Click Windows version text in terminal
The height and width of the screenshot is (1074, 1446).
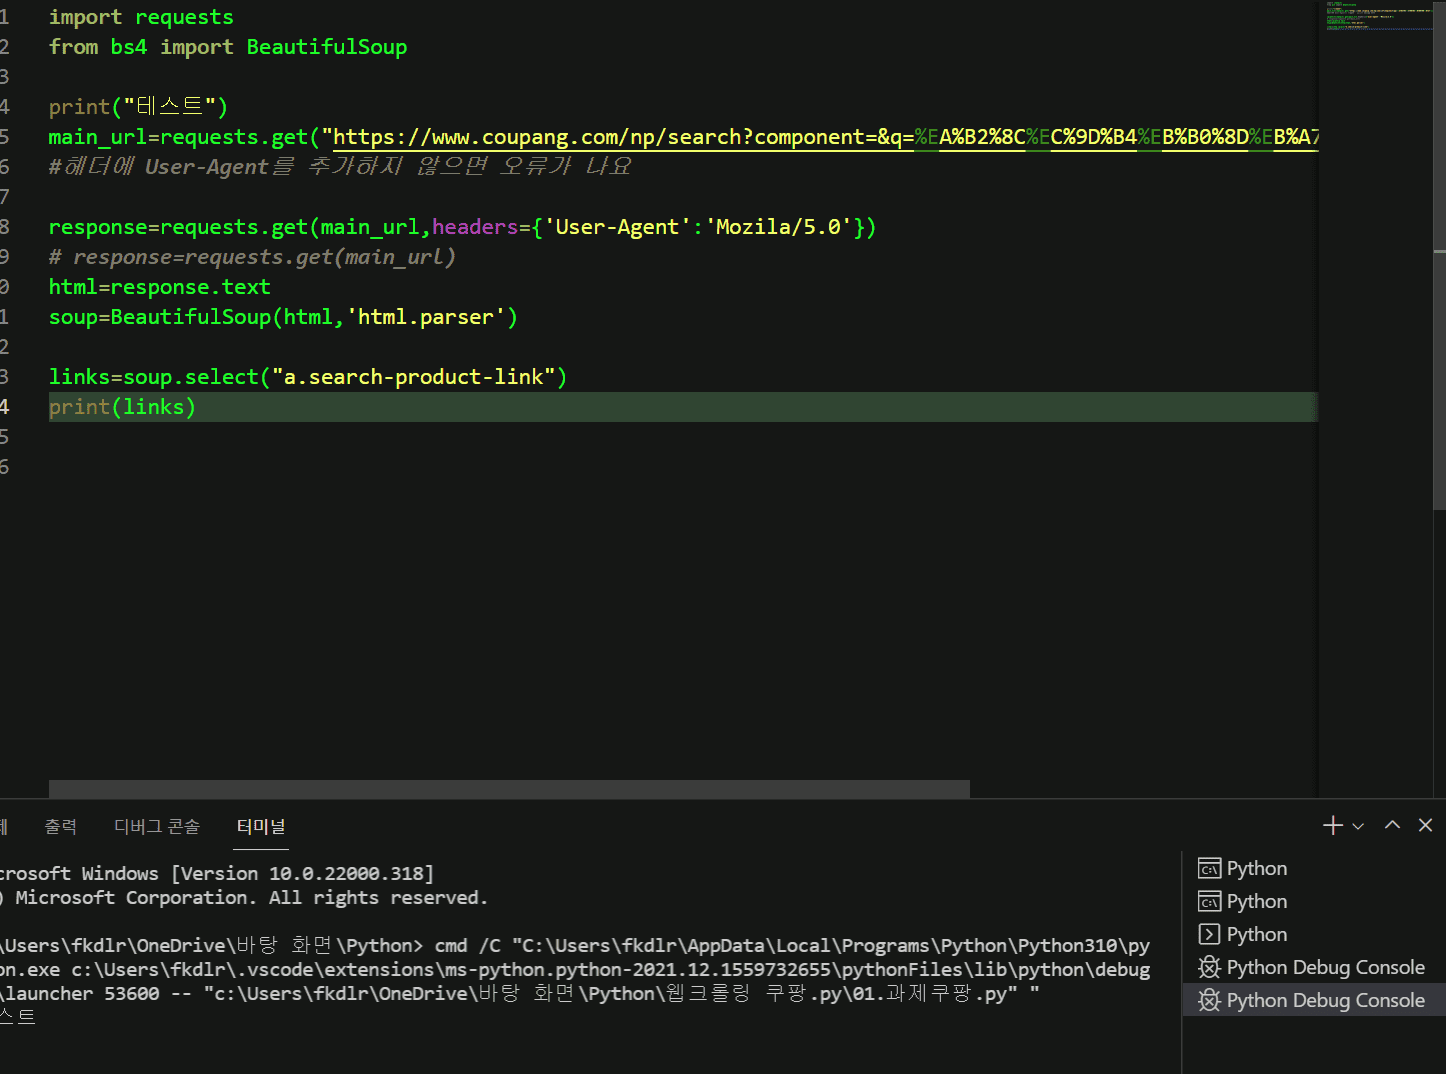(302, 873)
